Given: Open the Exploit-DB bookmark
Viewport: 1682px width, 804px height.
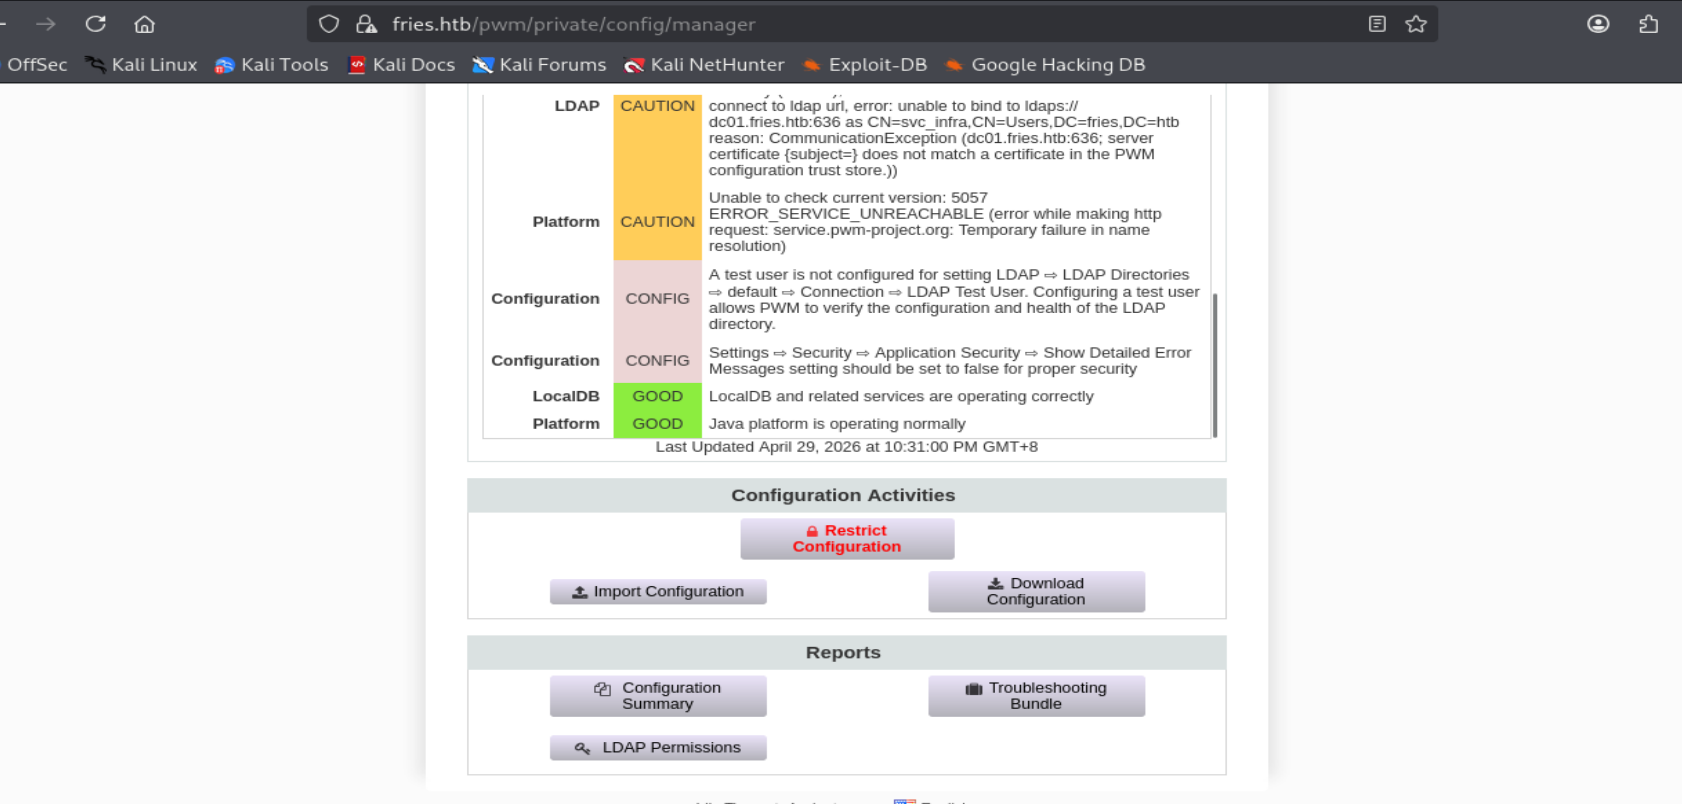Looking at the screenshot, I should (864, 65).
